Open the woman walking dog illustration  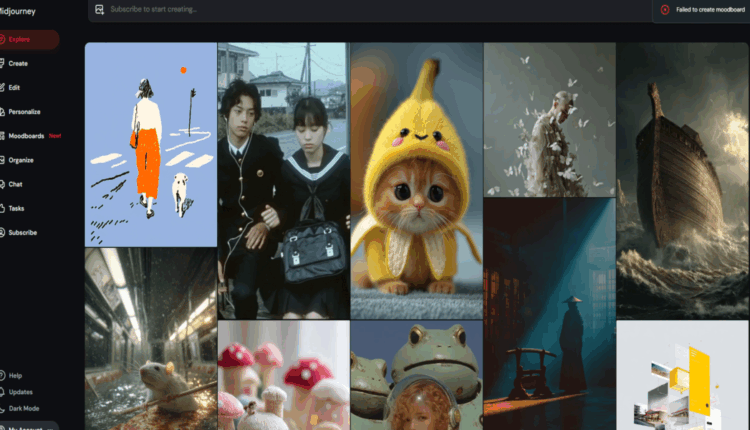pos(150,144)
